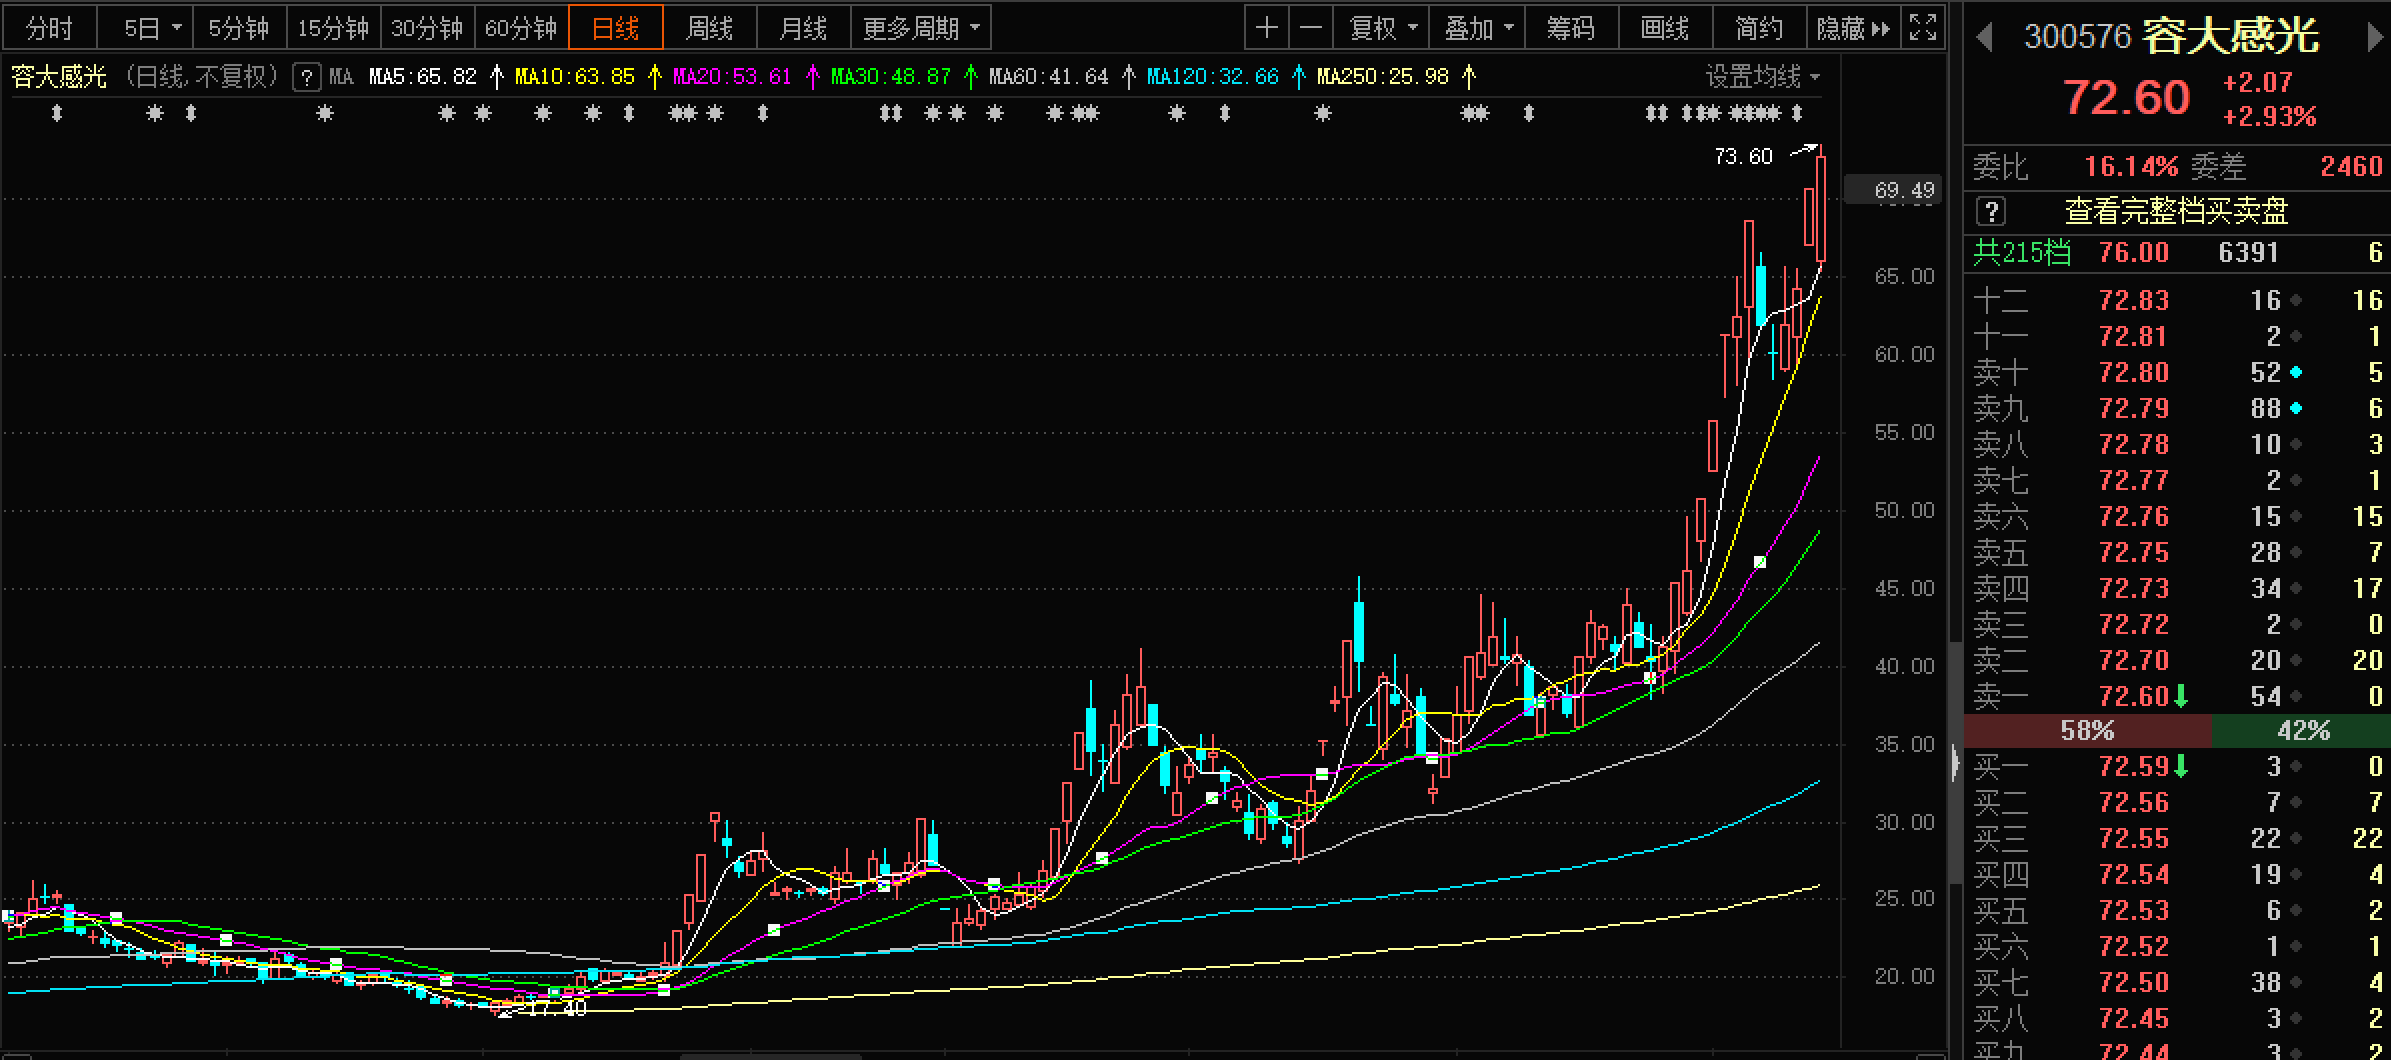
Task: Open 查看完整档买卖盘 link
Action: (x=2177, y=211)
